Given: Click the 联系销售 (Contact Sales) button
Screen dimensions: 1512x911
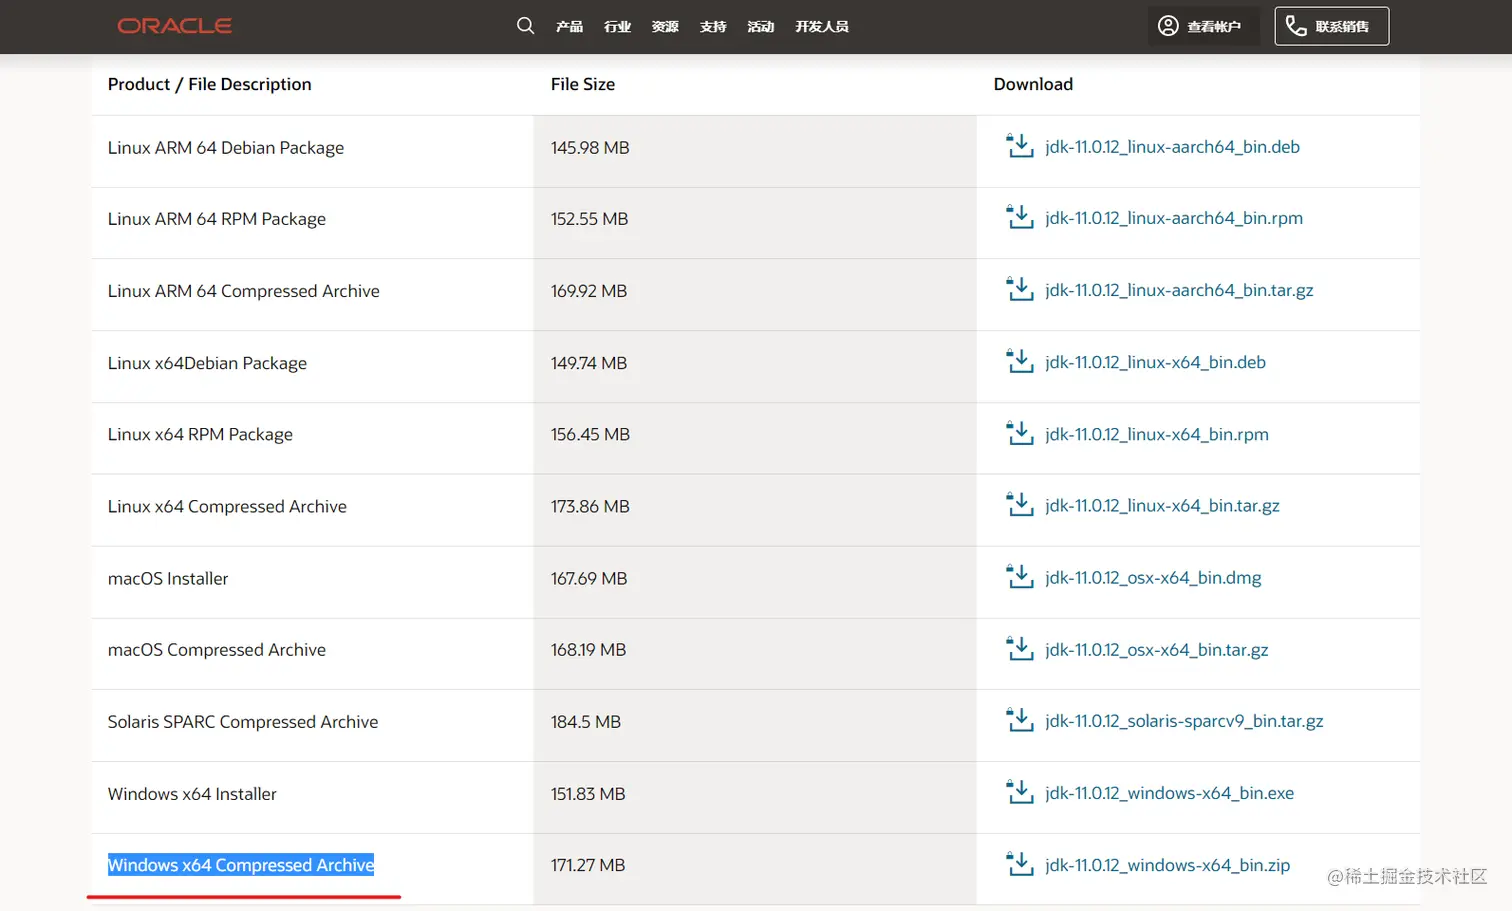Looking at the screenshot, I should pyautogui.click(x=1331, y=27).
